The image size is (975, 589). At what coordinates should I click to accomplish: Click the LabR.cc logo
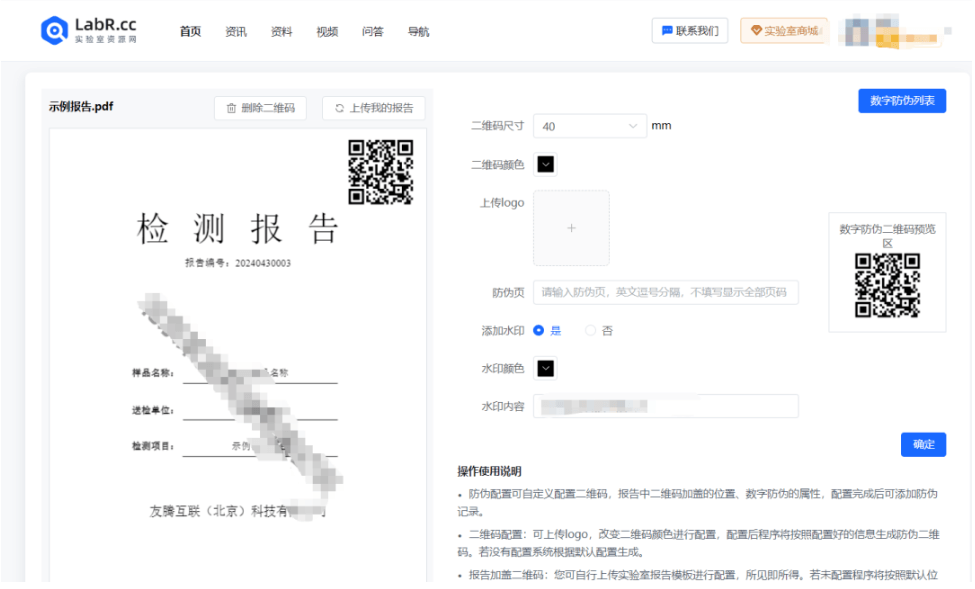(x=88, y=30)
